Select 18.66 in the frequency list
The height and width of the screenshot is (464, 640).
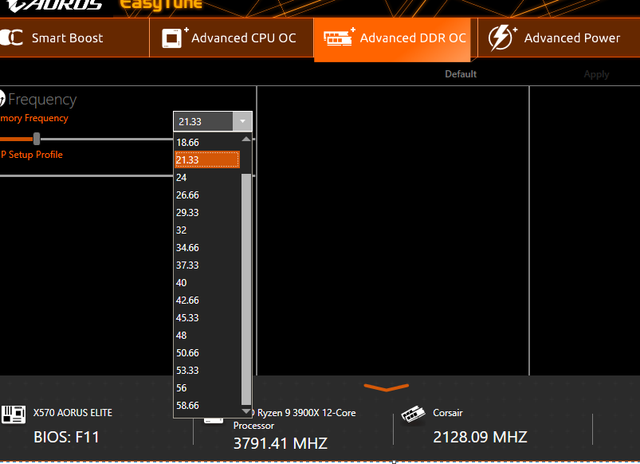point(207,142)
